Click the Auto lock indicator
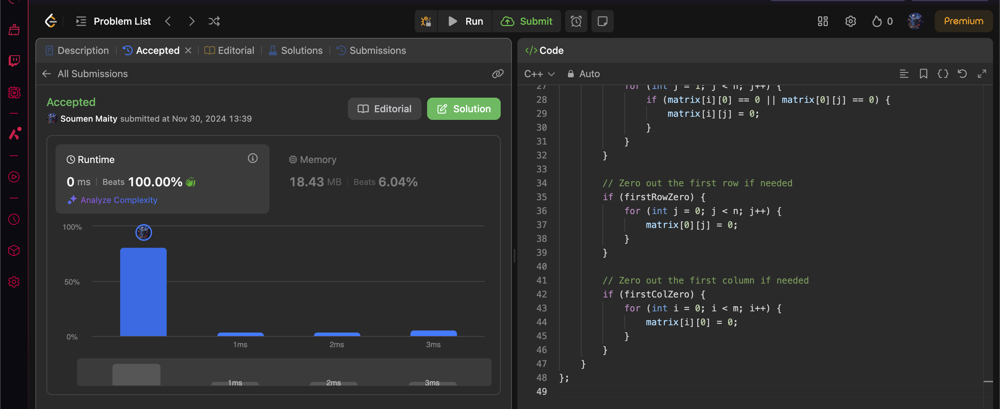 point(584,74)
